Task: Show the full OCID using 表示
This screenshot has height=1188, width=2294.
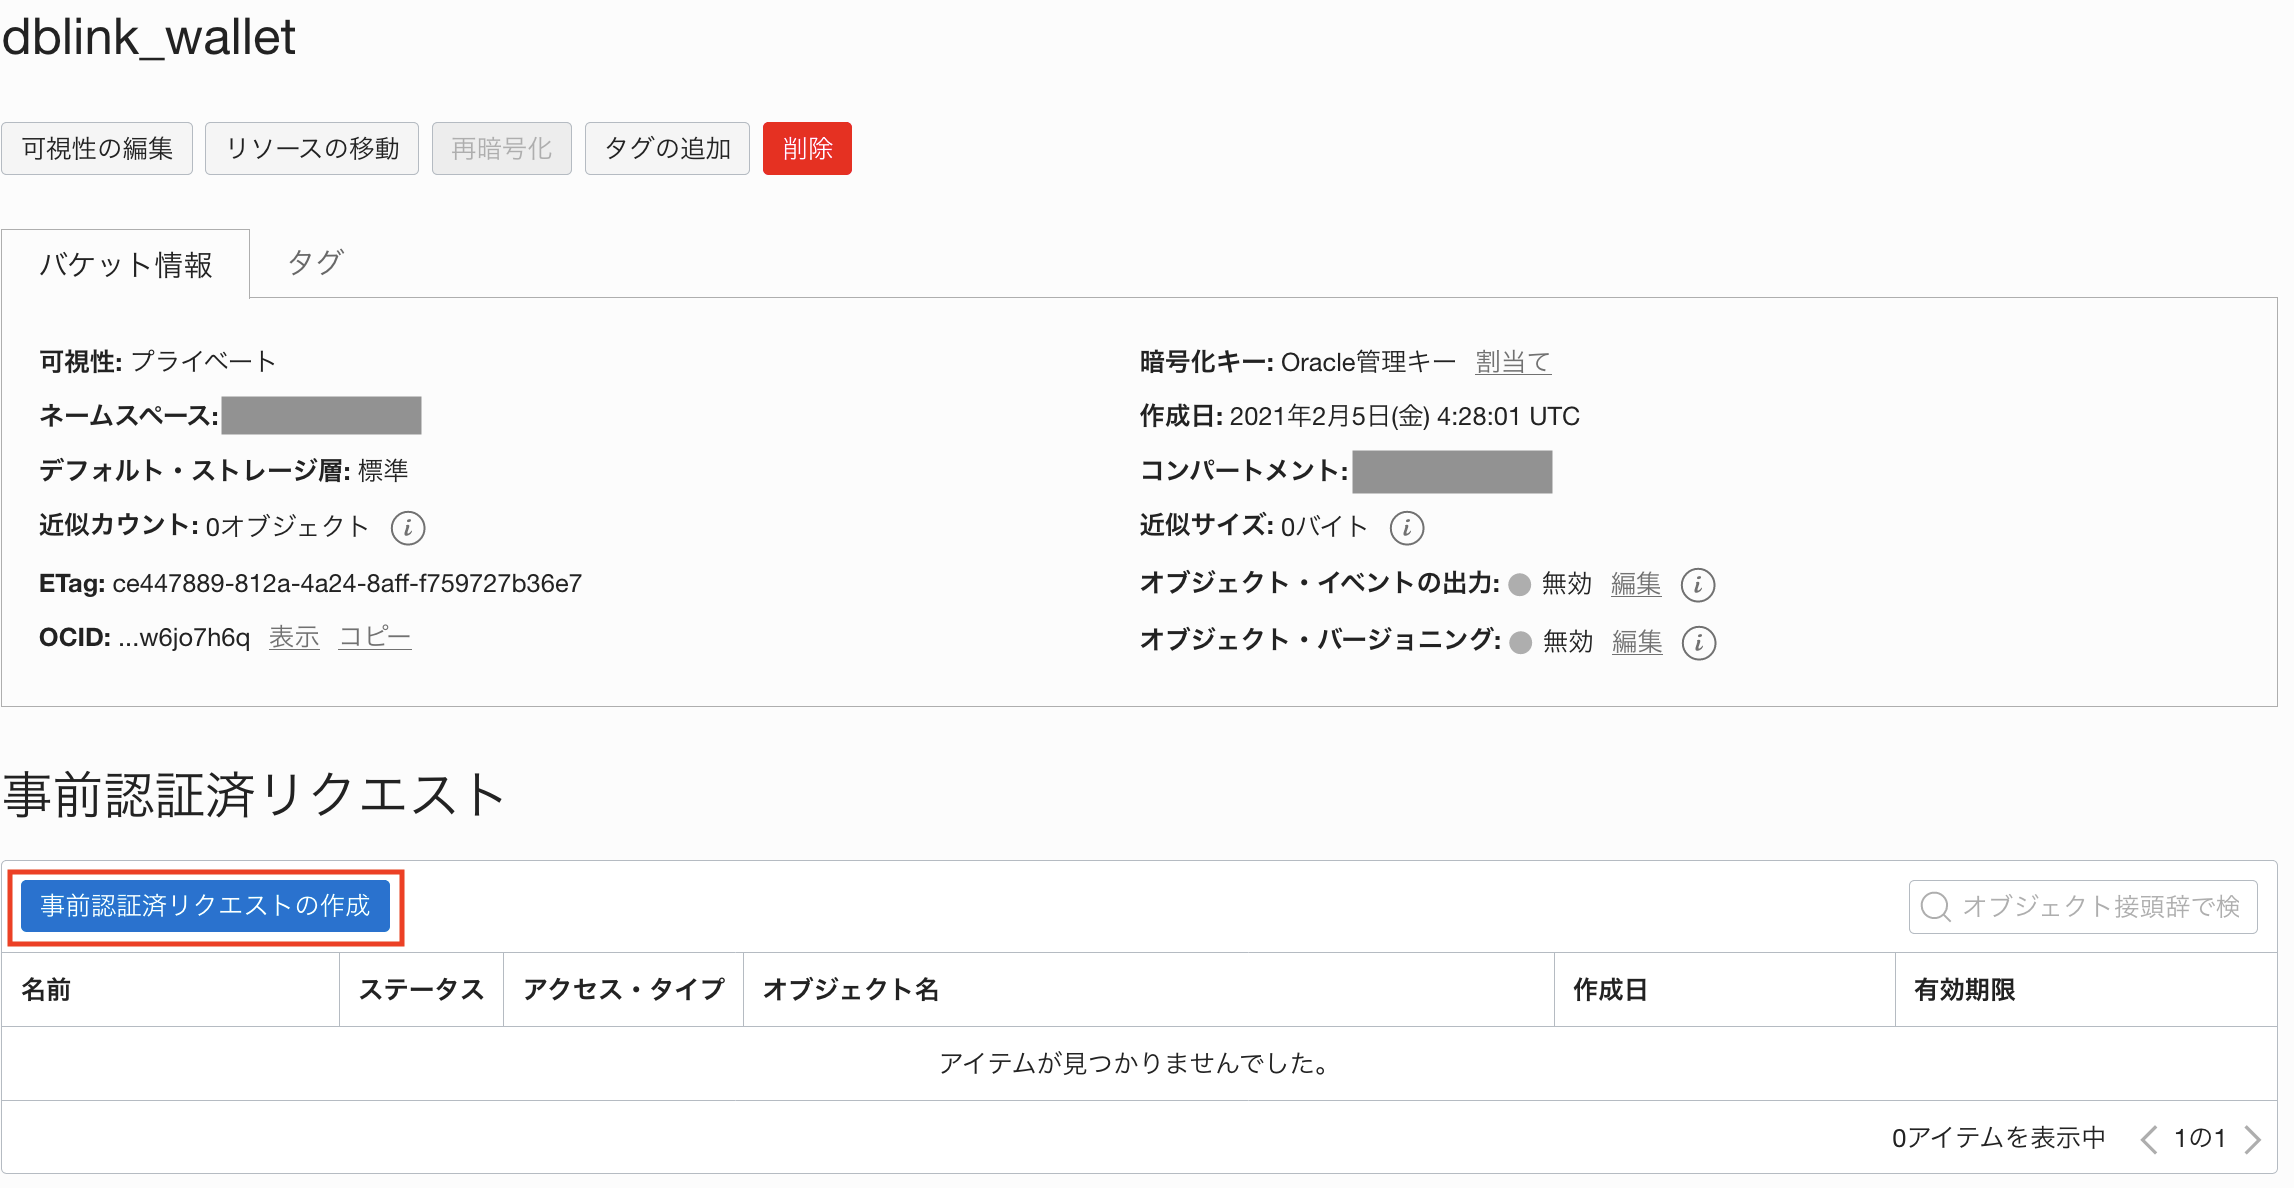Action: (x=293, y=636)
